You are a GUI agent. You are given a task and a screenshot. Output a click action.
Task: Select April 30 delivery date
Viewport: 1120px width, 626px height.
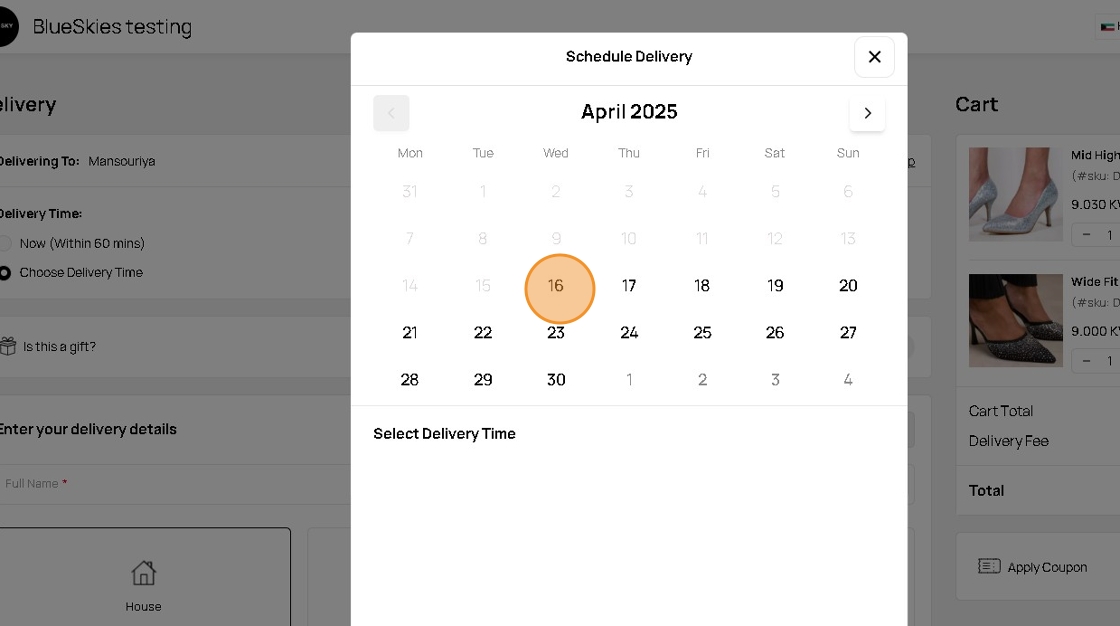pos(556,380)
